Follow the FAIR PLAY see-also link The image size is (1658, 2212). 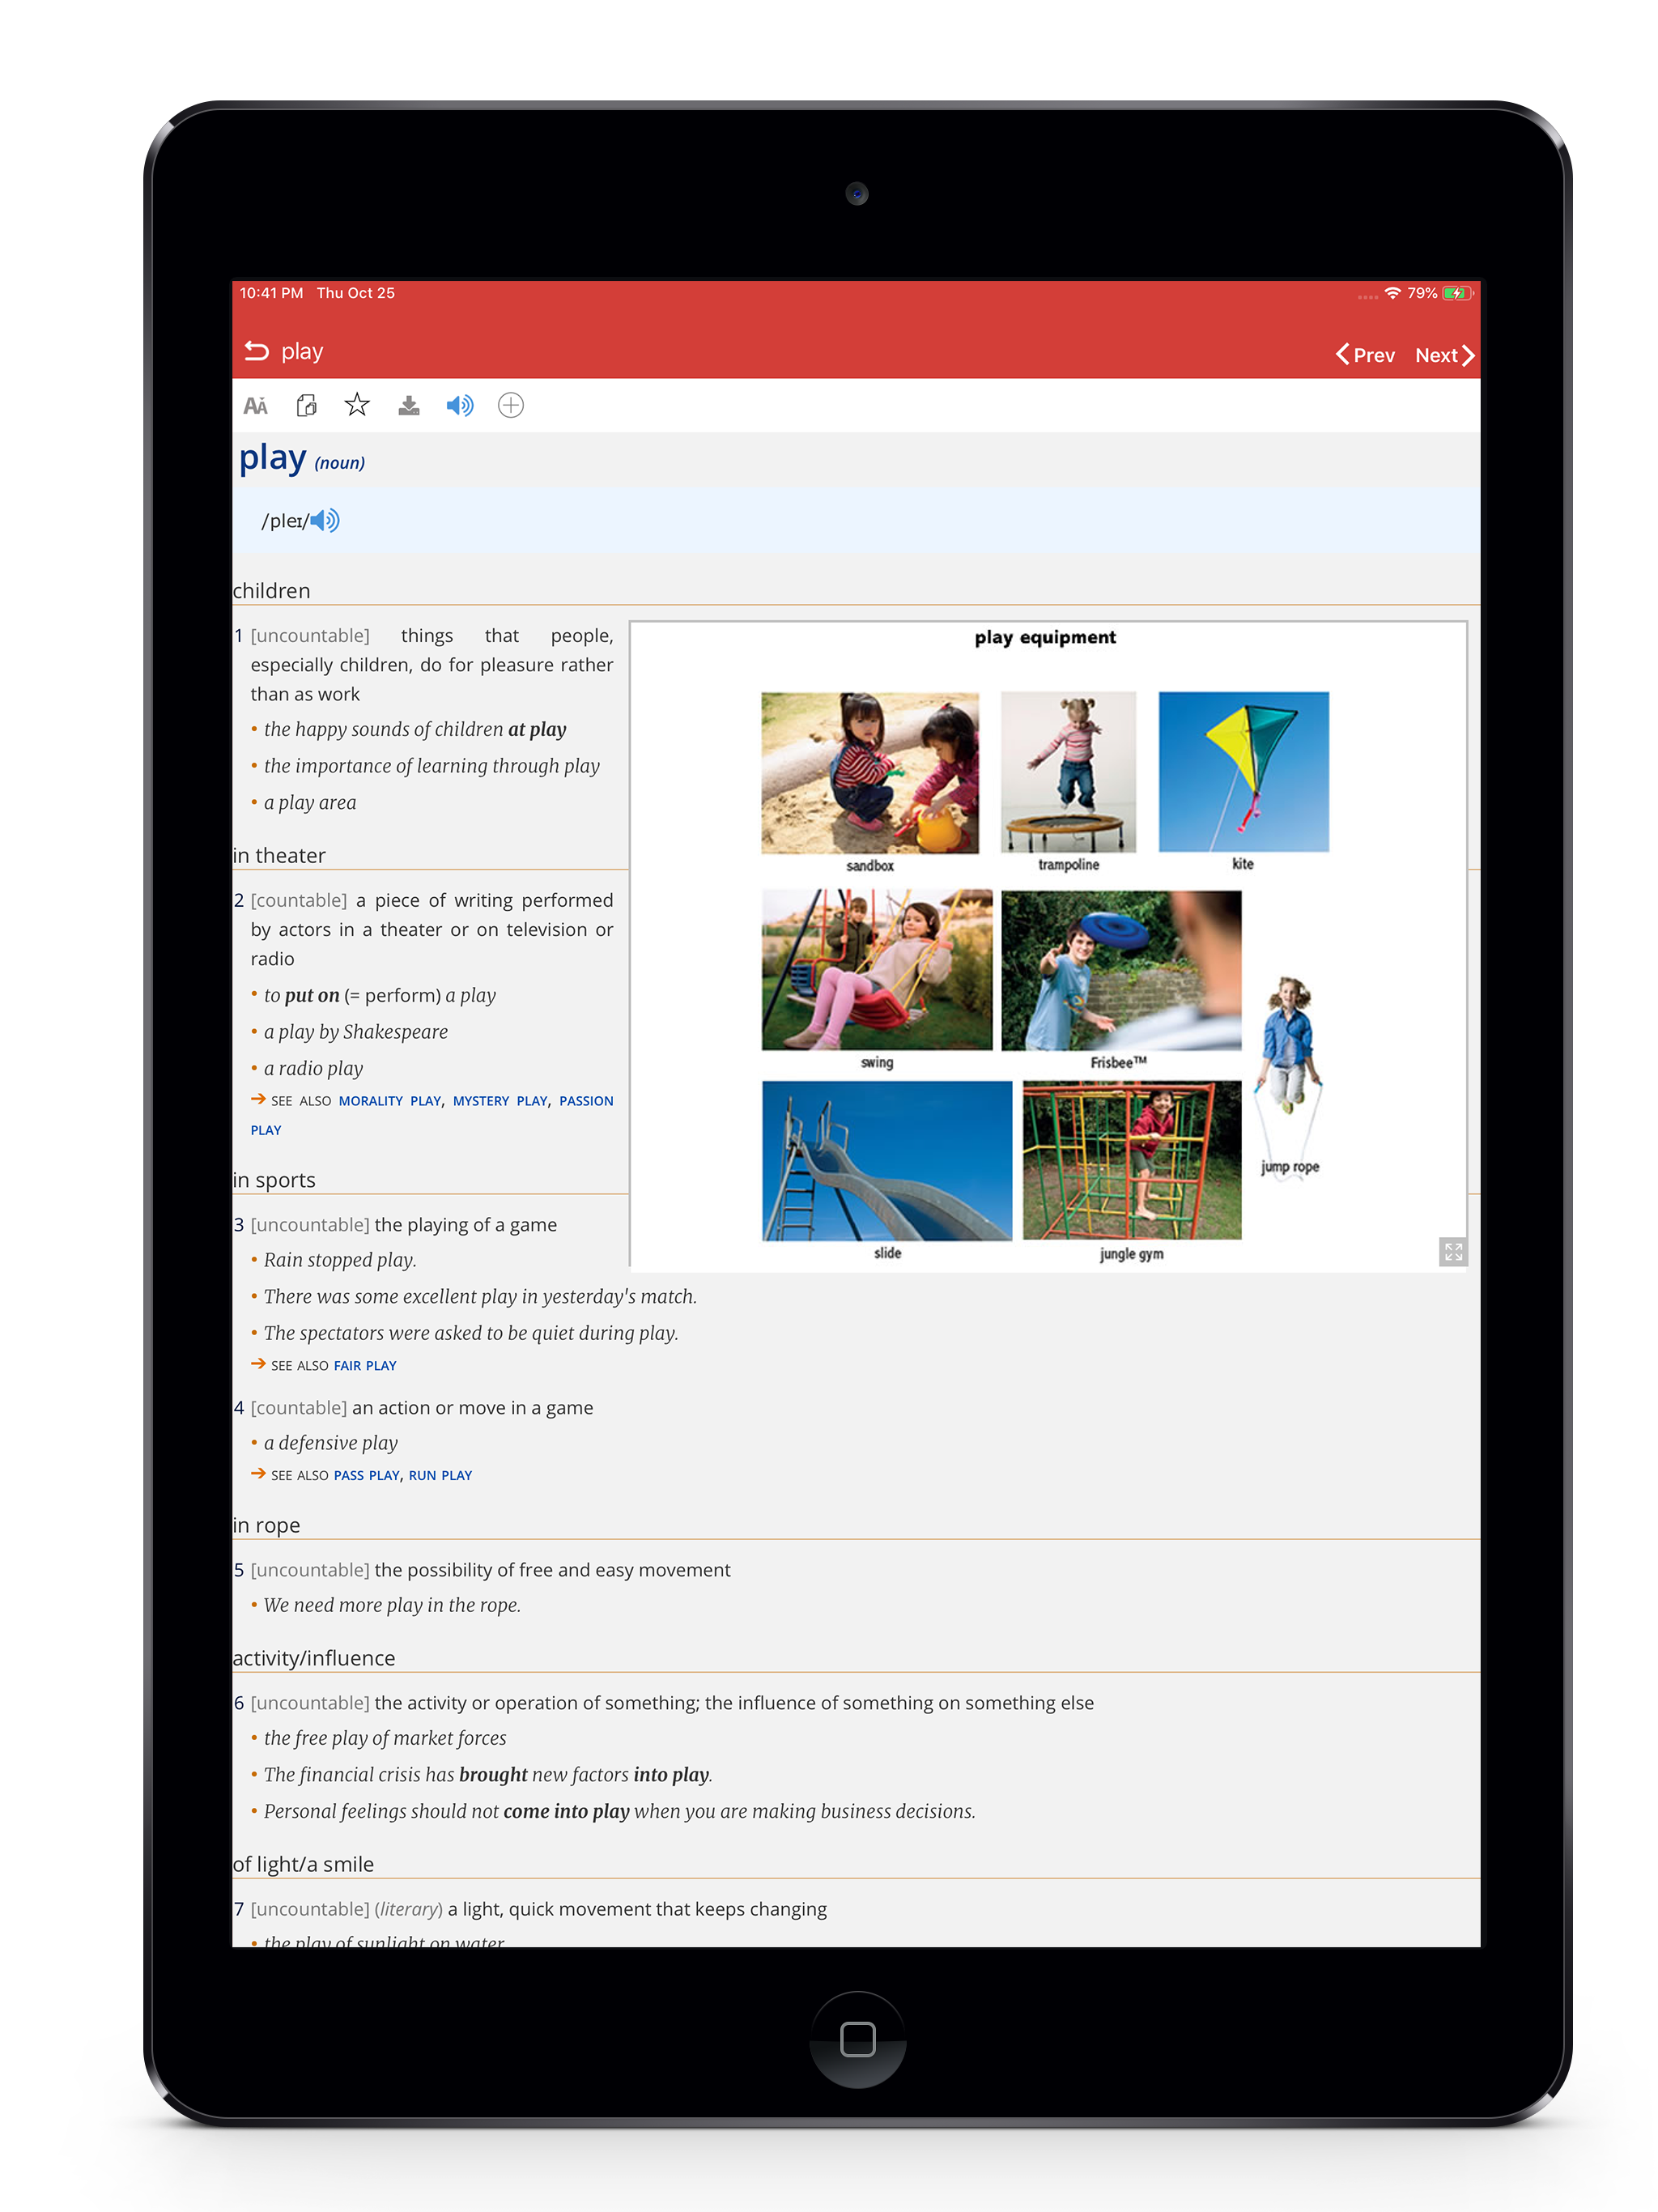364,1365
